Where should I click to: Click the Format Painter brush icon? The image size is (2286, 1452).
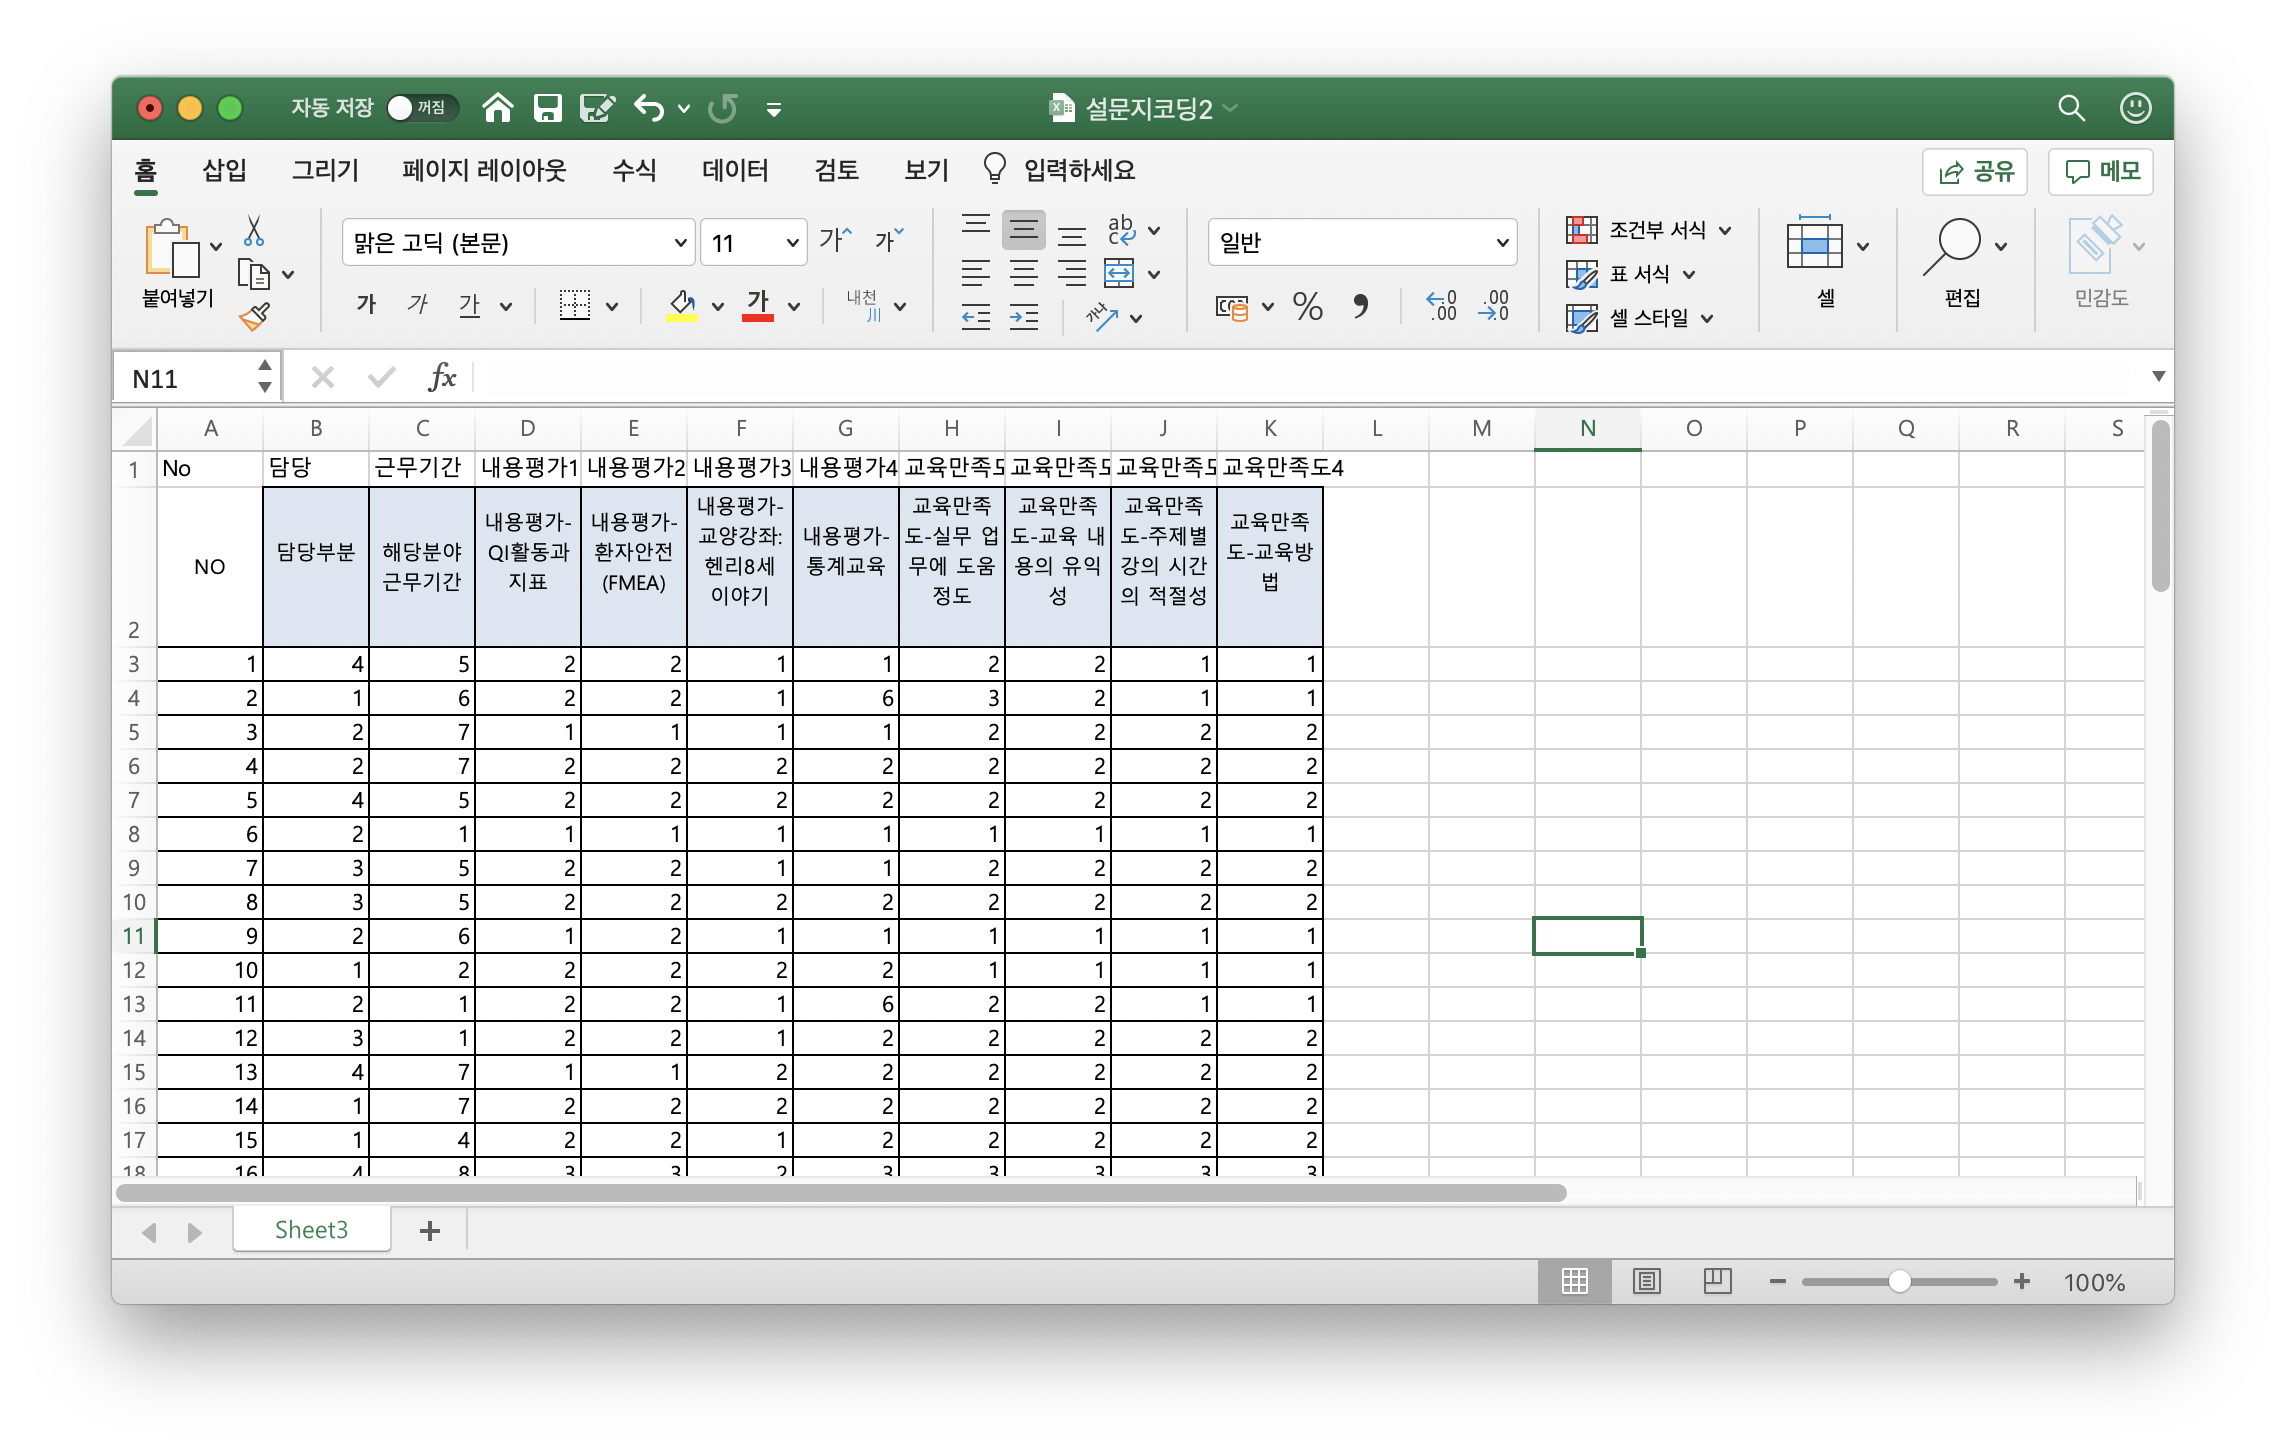pos(254,317)
